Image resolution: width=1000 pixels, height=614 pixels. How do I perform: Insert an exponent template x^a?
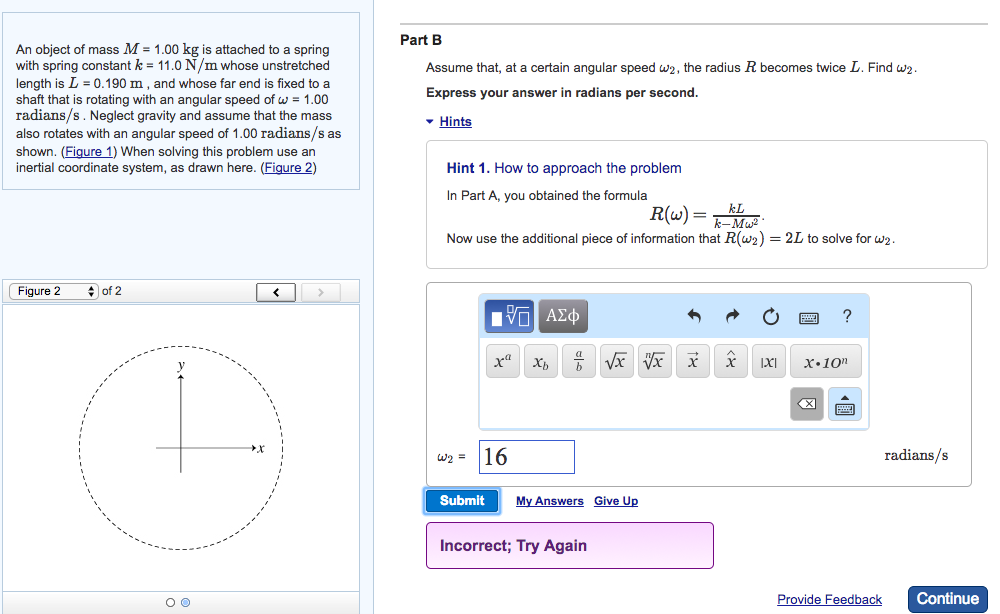click(x=502, y=361)
